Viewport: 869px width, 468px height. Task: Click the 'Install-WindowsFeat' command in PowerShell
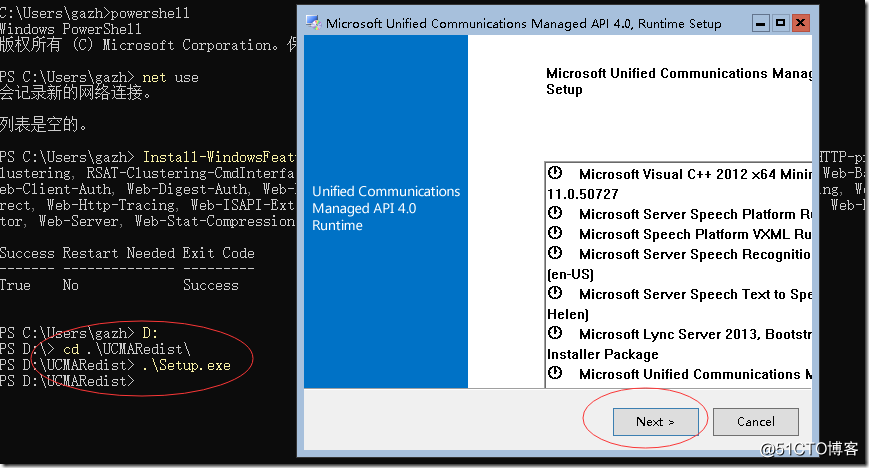click(219, 157)
